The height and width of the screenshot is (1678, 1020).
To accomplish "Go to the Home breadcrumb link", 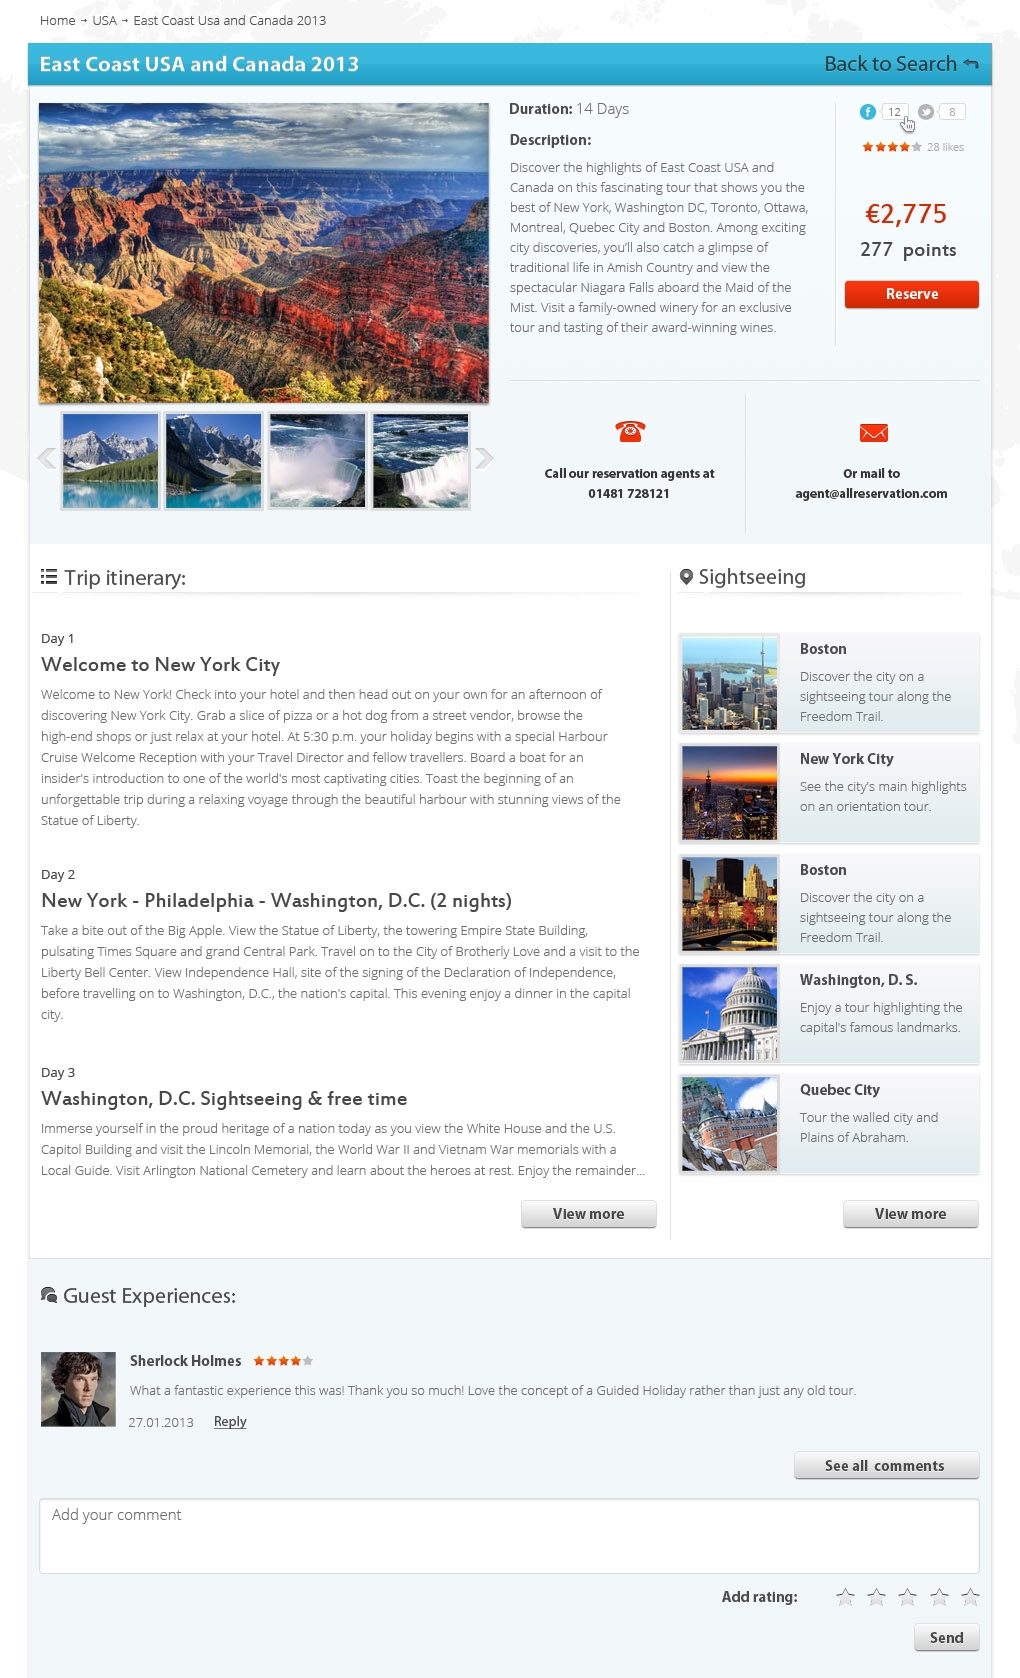I will pyautogui.click(x=57, y=20).
